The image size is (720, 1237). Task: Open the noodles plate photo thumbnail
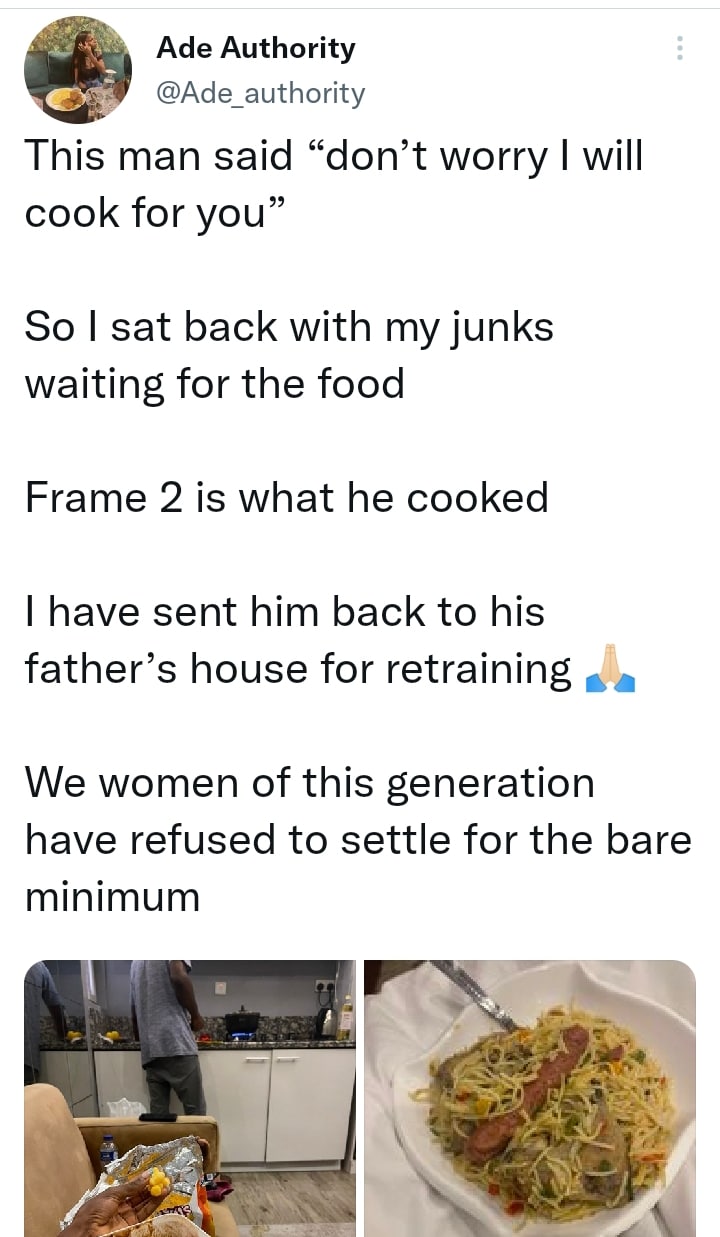pyautogui.click(x=530, y=1098)
